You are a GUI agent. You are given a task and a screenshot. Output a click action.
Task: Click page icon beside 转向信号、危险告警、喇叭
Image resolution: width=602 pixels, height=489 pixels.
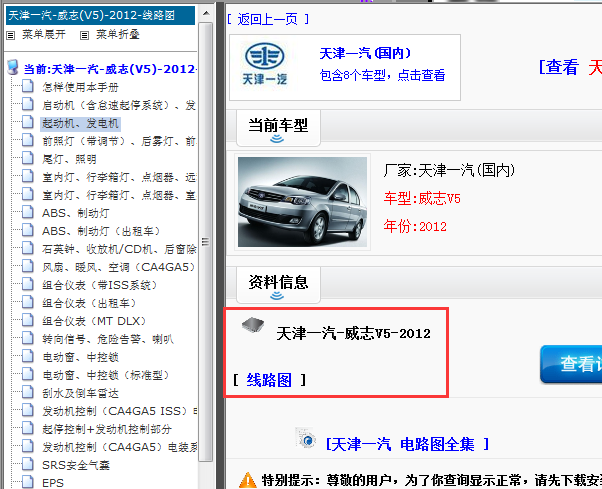28,339
